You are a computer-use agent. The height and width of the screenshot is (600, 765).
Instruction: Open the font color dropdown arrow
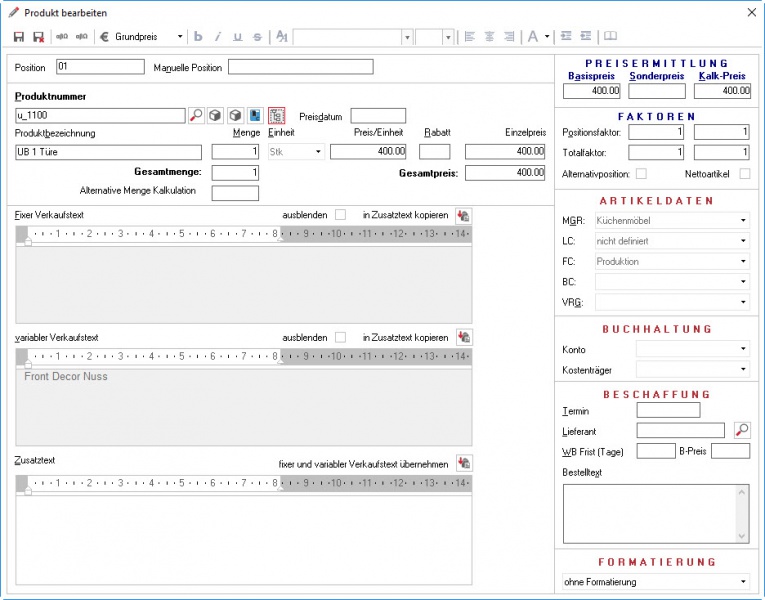point(547,36)
